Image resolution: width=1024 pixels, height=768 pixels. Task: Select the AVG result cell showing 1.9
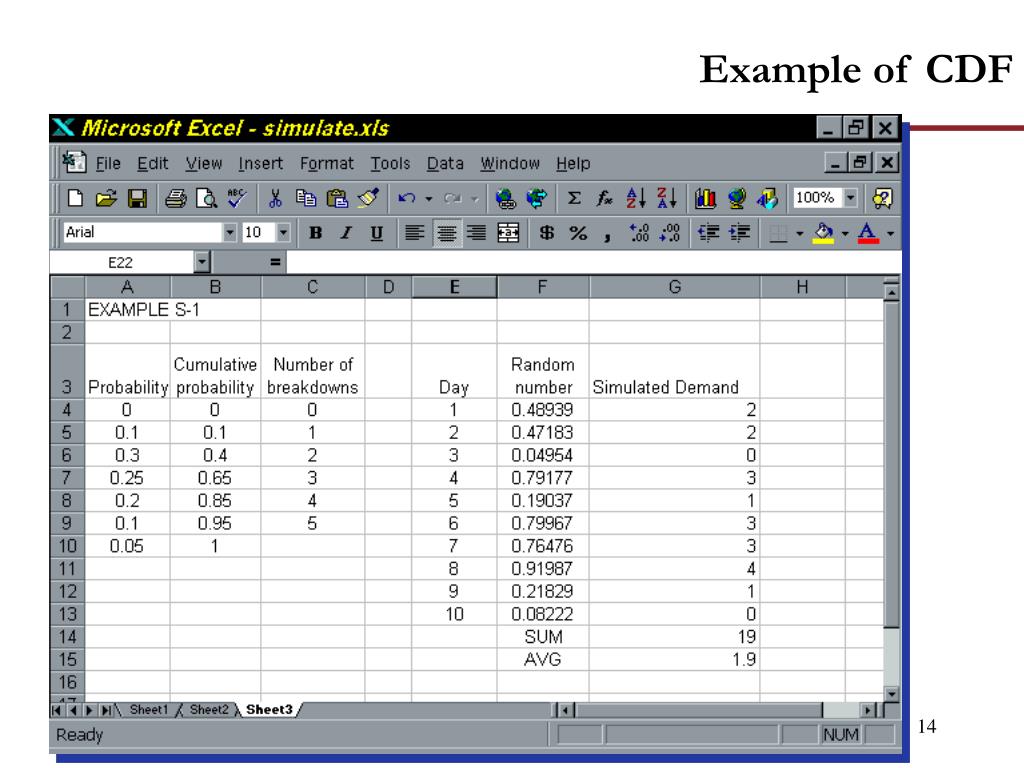tap(674, 659)
